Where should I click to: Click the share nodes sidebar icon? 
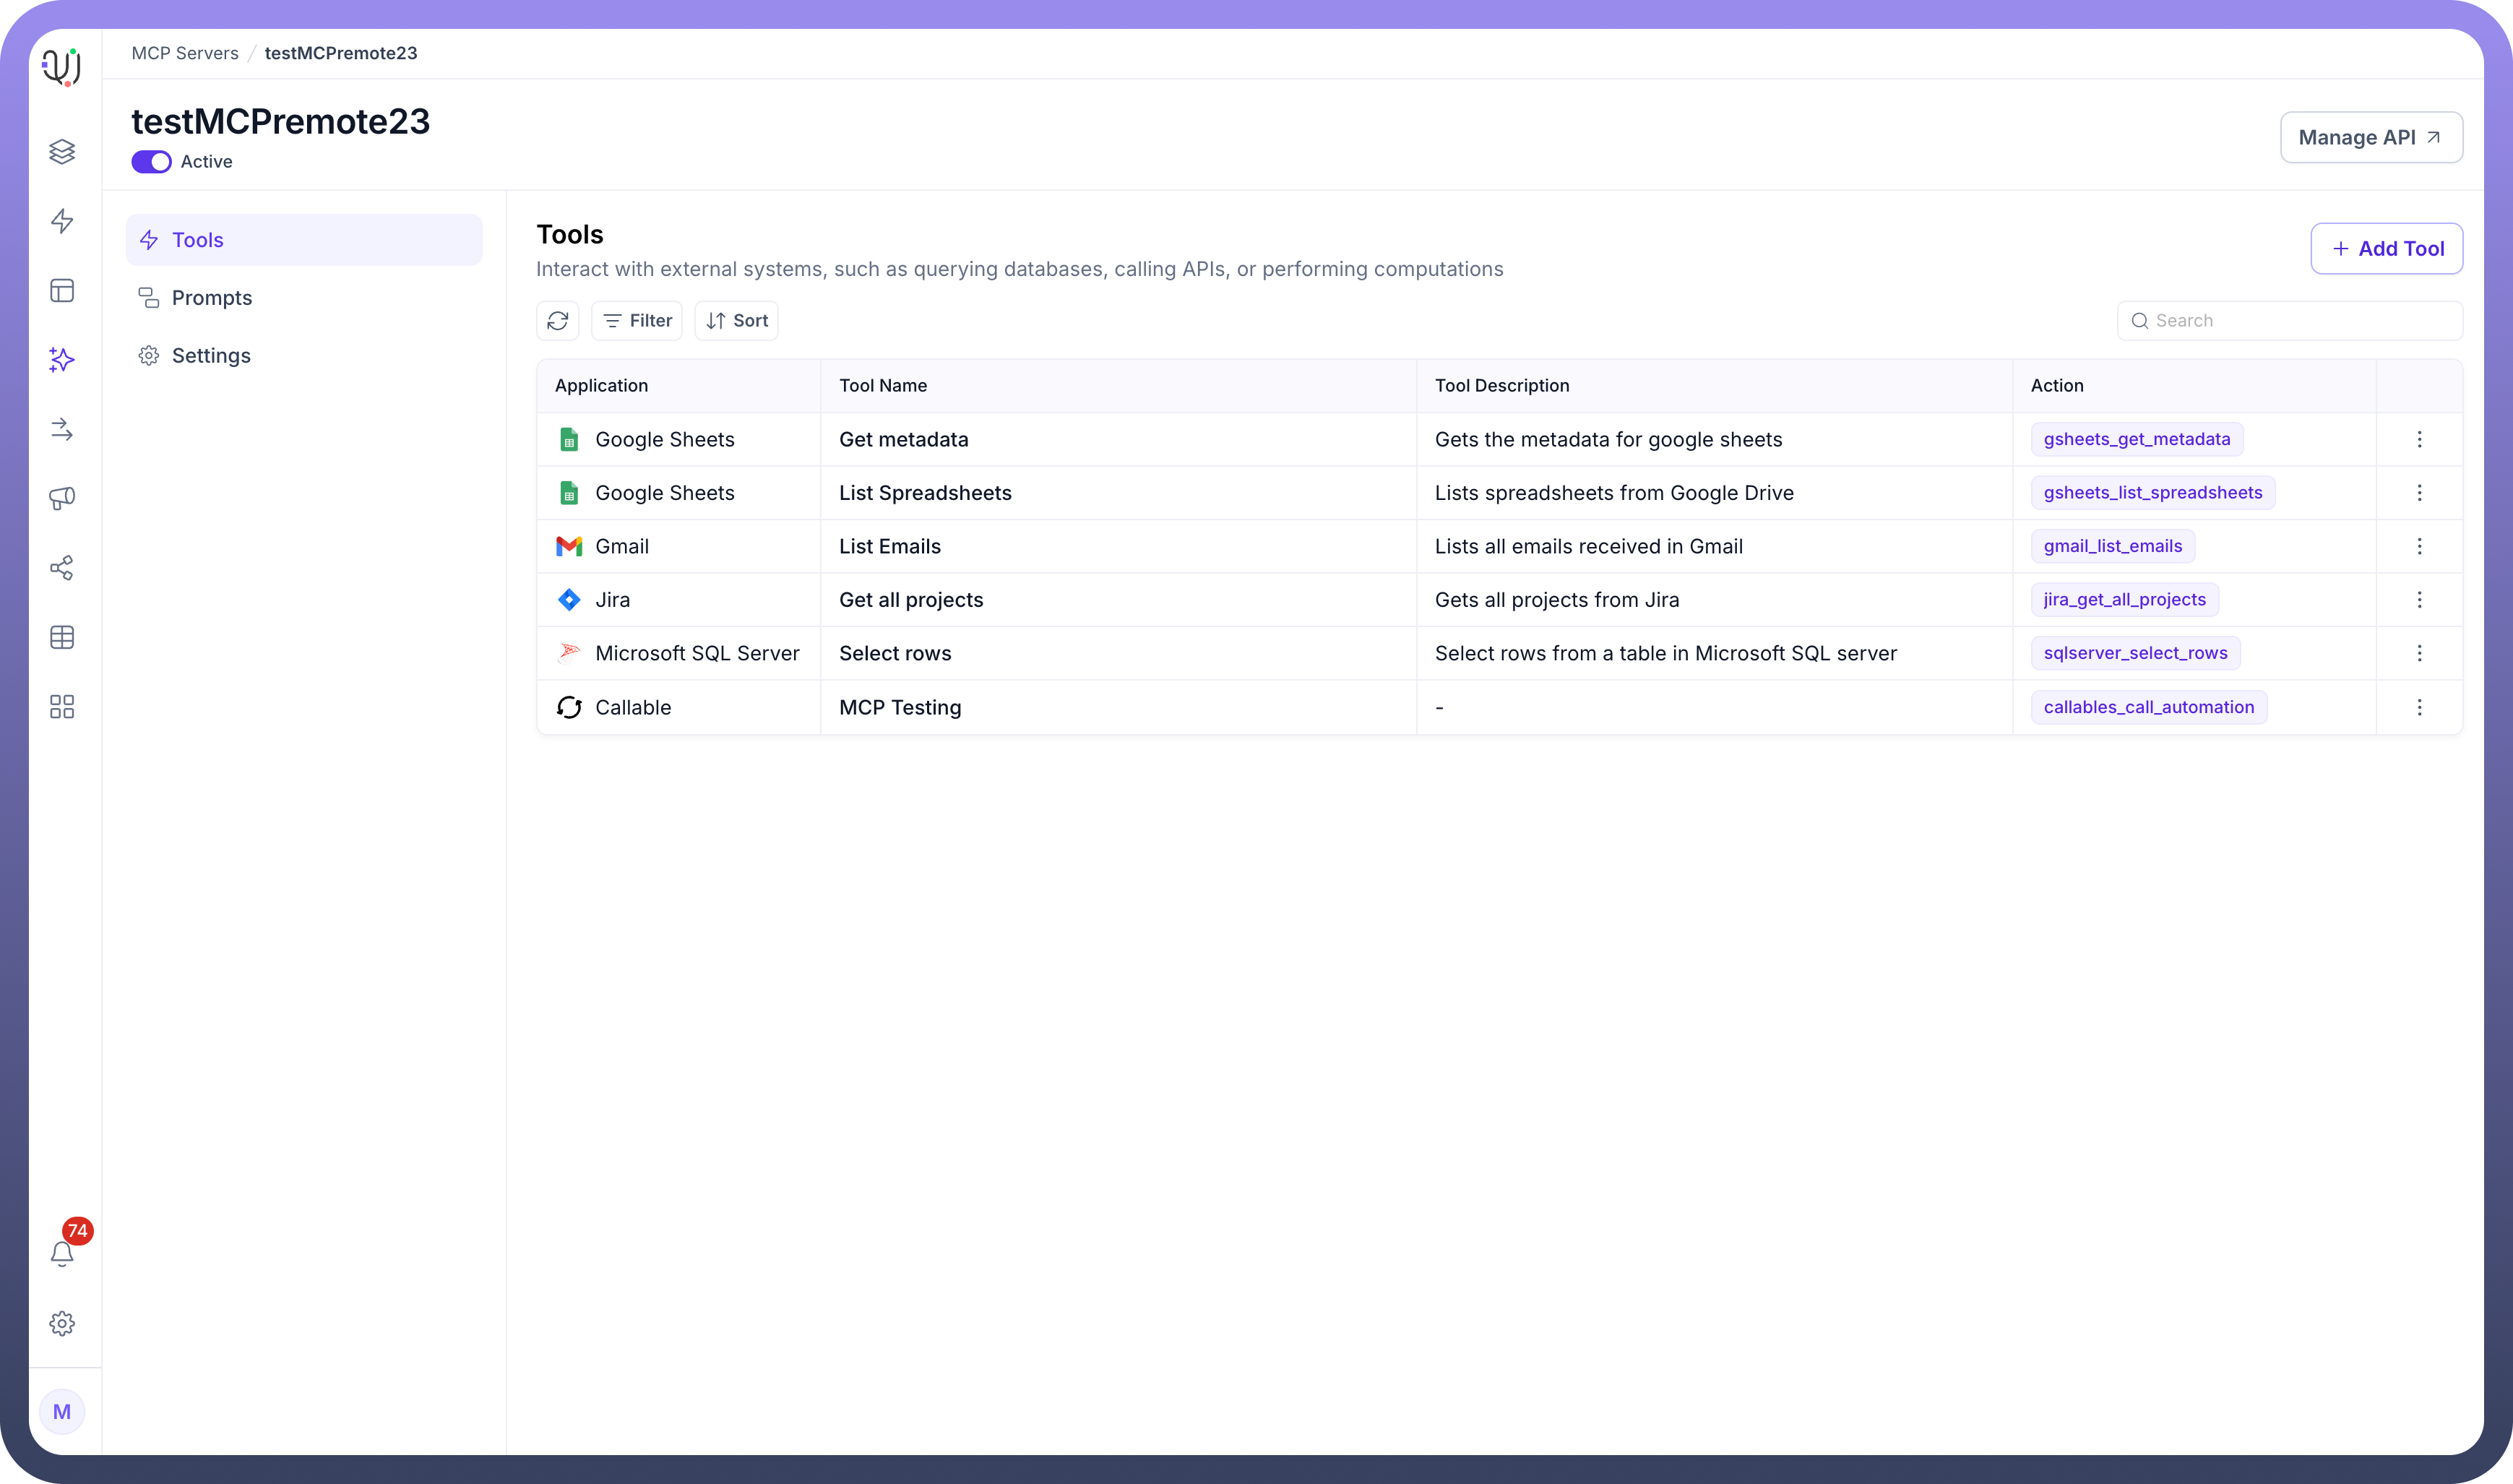pyautogui.click(x=62, y=568)
